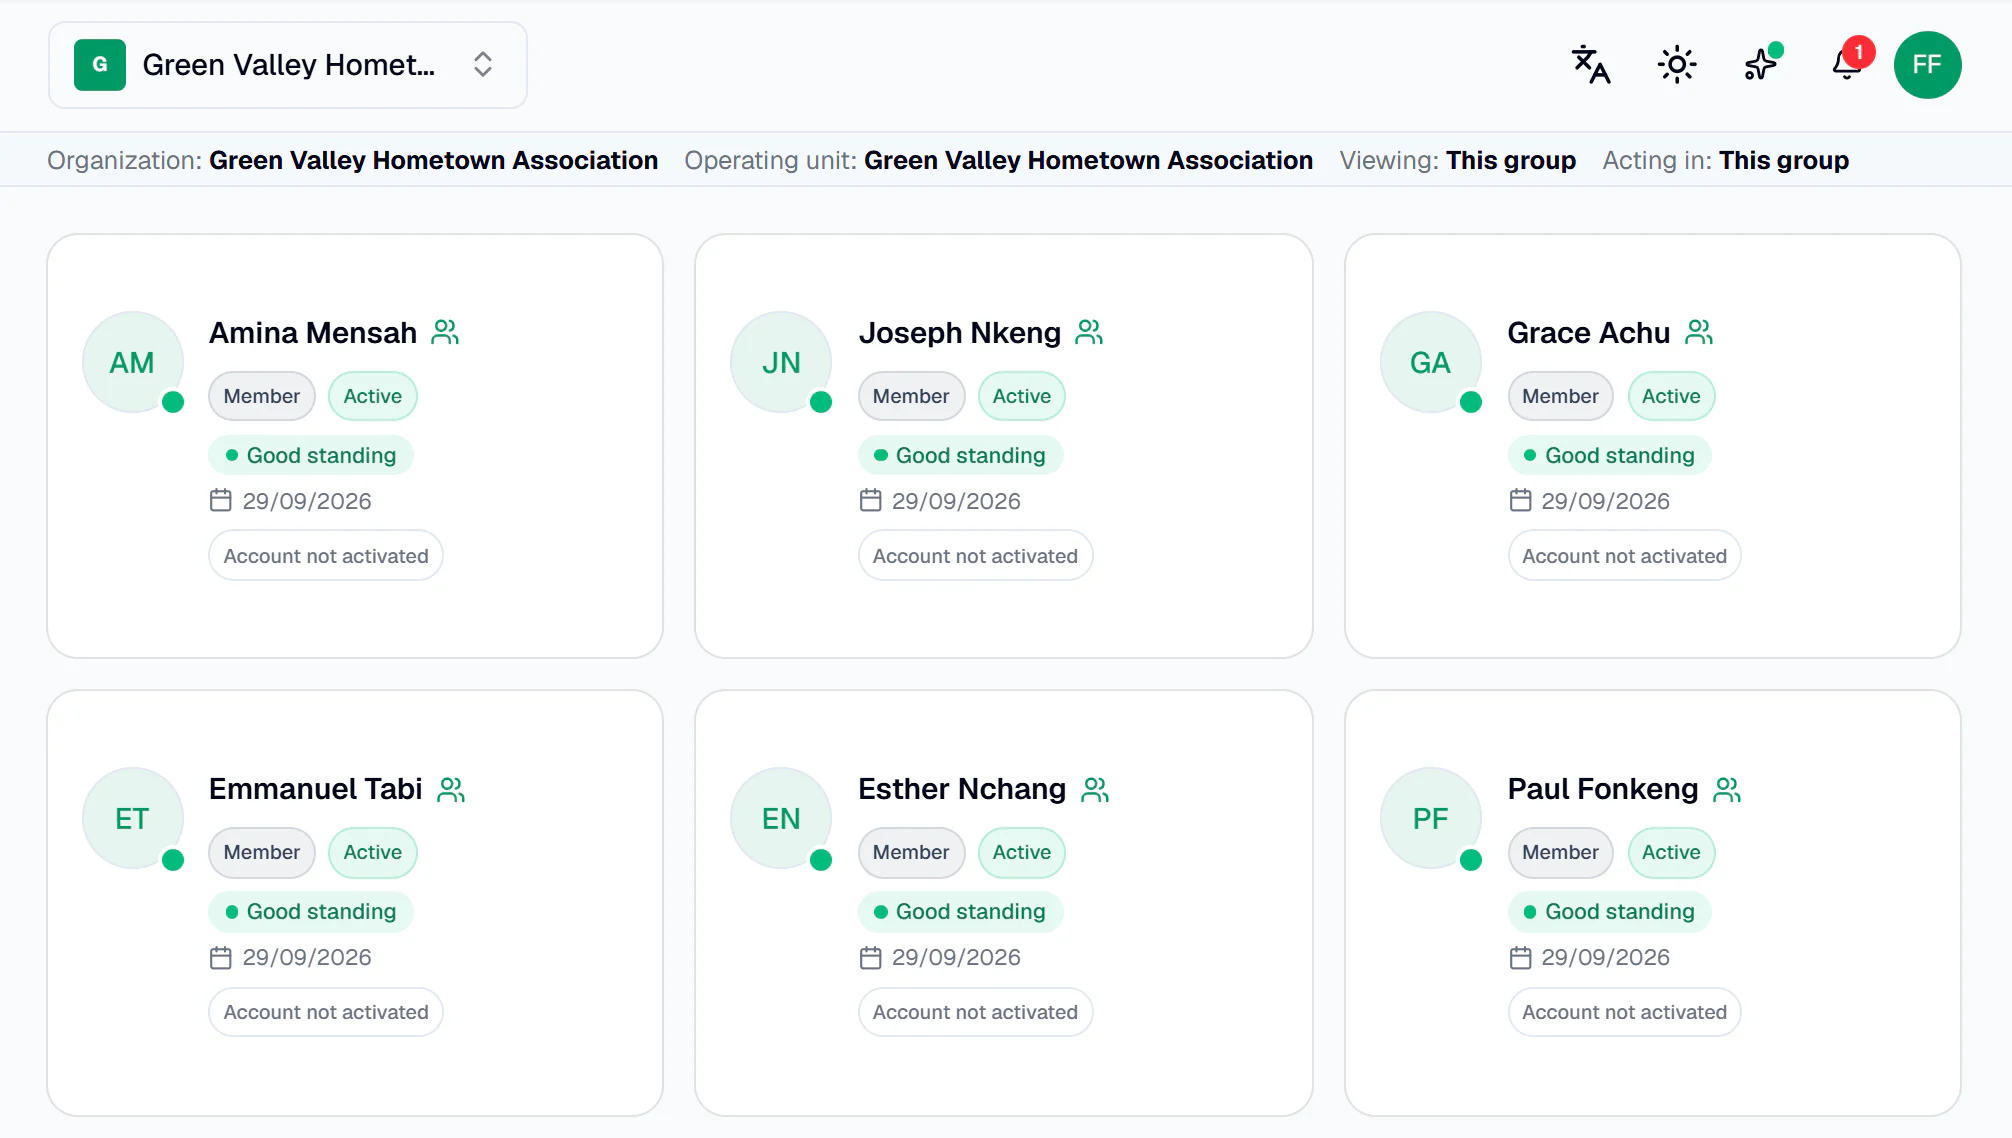This screenshot has width=2012, height=1138.
Task: Open the FF user profile avatar
Action: (1927, 65)
